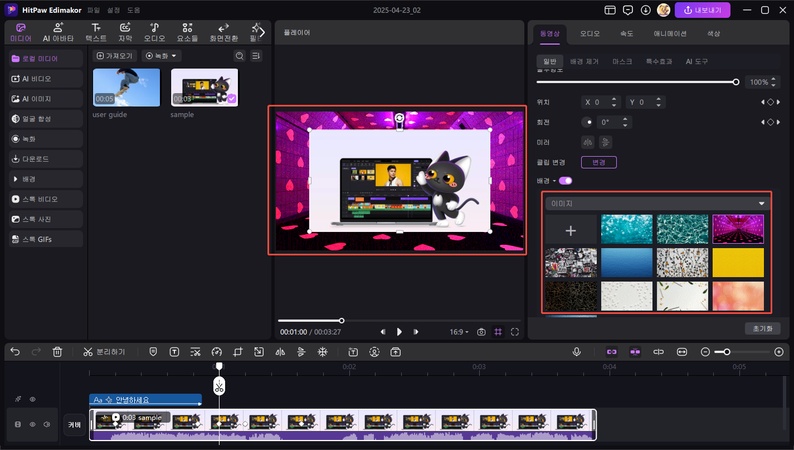794x450 pixels.
Task: Adjust the Y position stepper arrows
Action: pyautogui.click(x=658, y=102)
